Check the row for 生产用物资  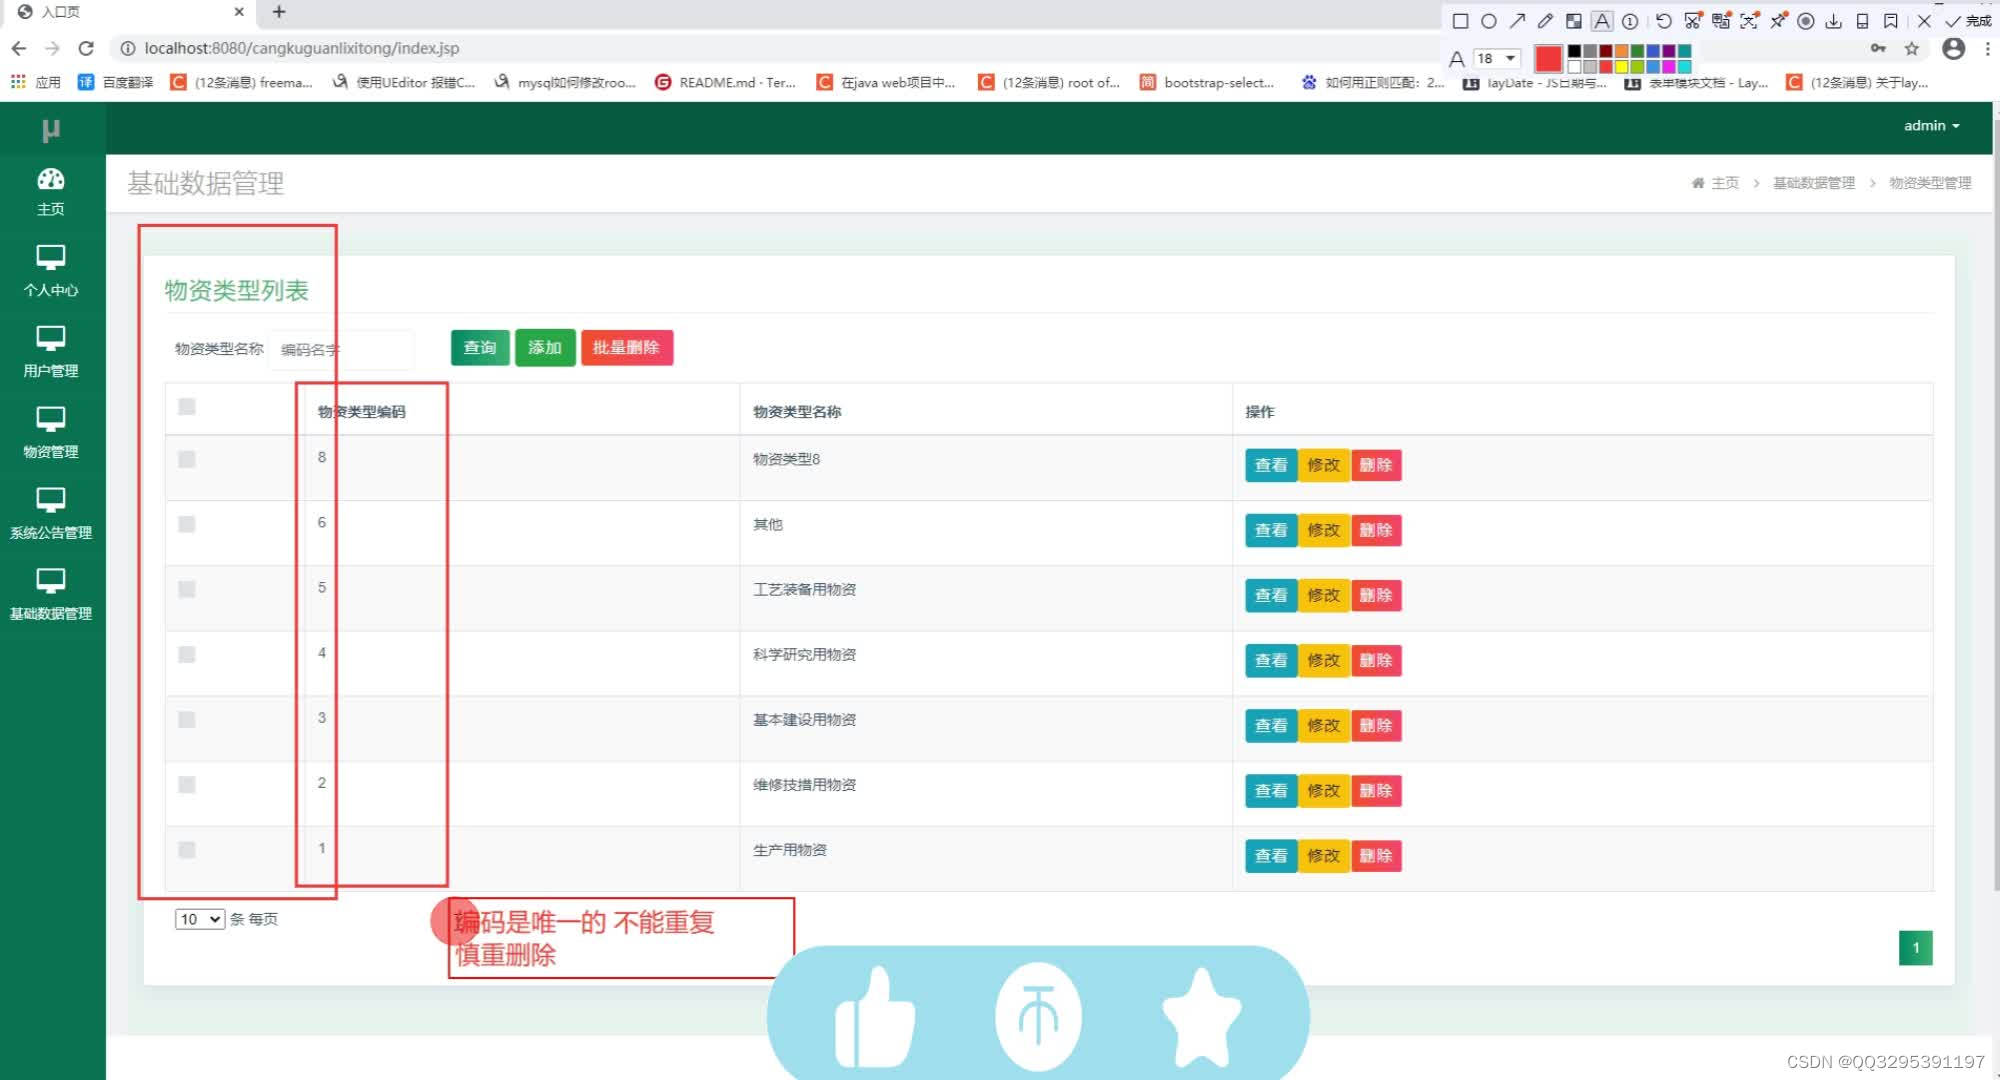pos(186,849)
